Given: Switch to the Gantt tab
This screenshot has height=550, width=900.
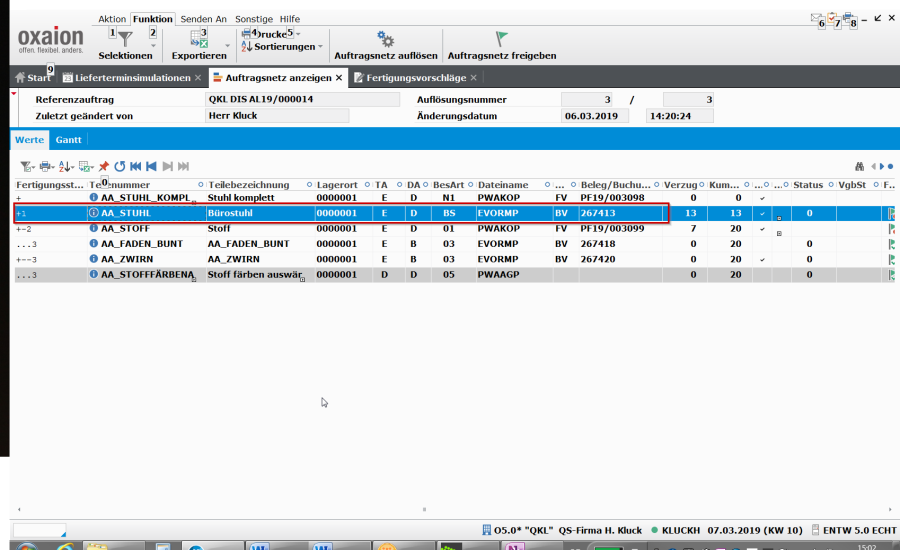Looking at the screenshot, I should [68, 140].
